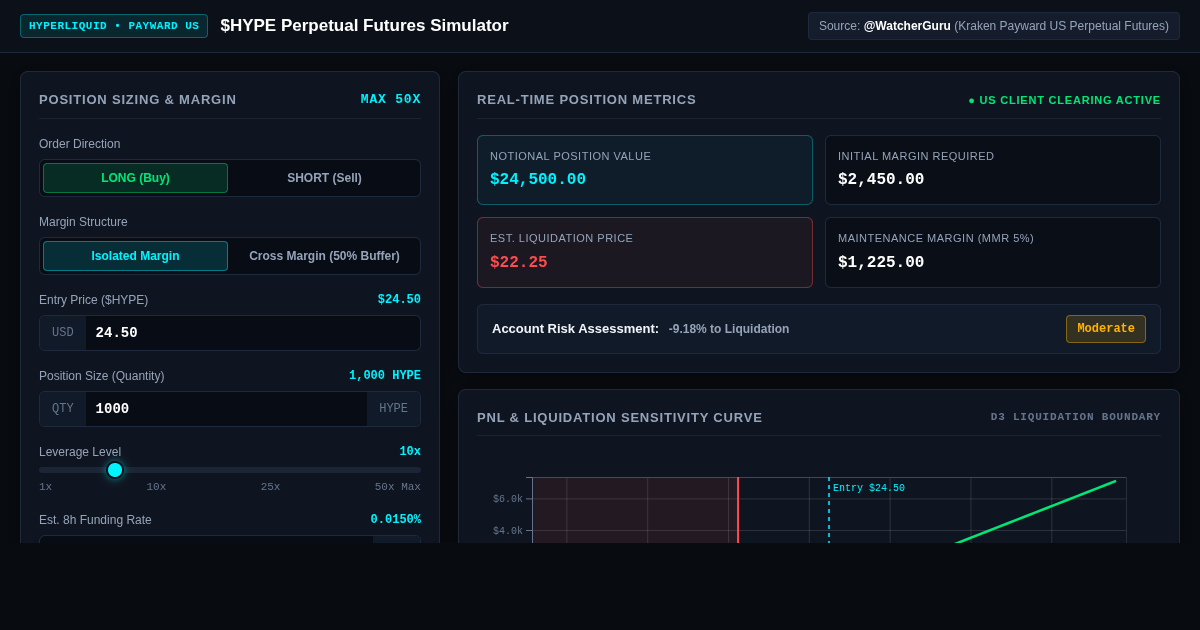The height and width of the screenshot is (630, 1200).
Task: Click the 1,000 HYPE position size readout
Action: tap(385, 376)
